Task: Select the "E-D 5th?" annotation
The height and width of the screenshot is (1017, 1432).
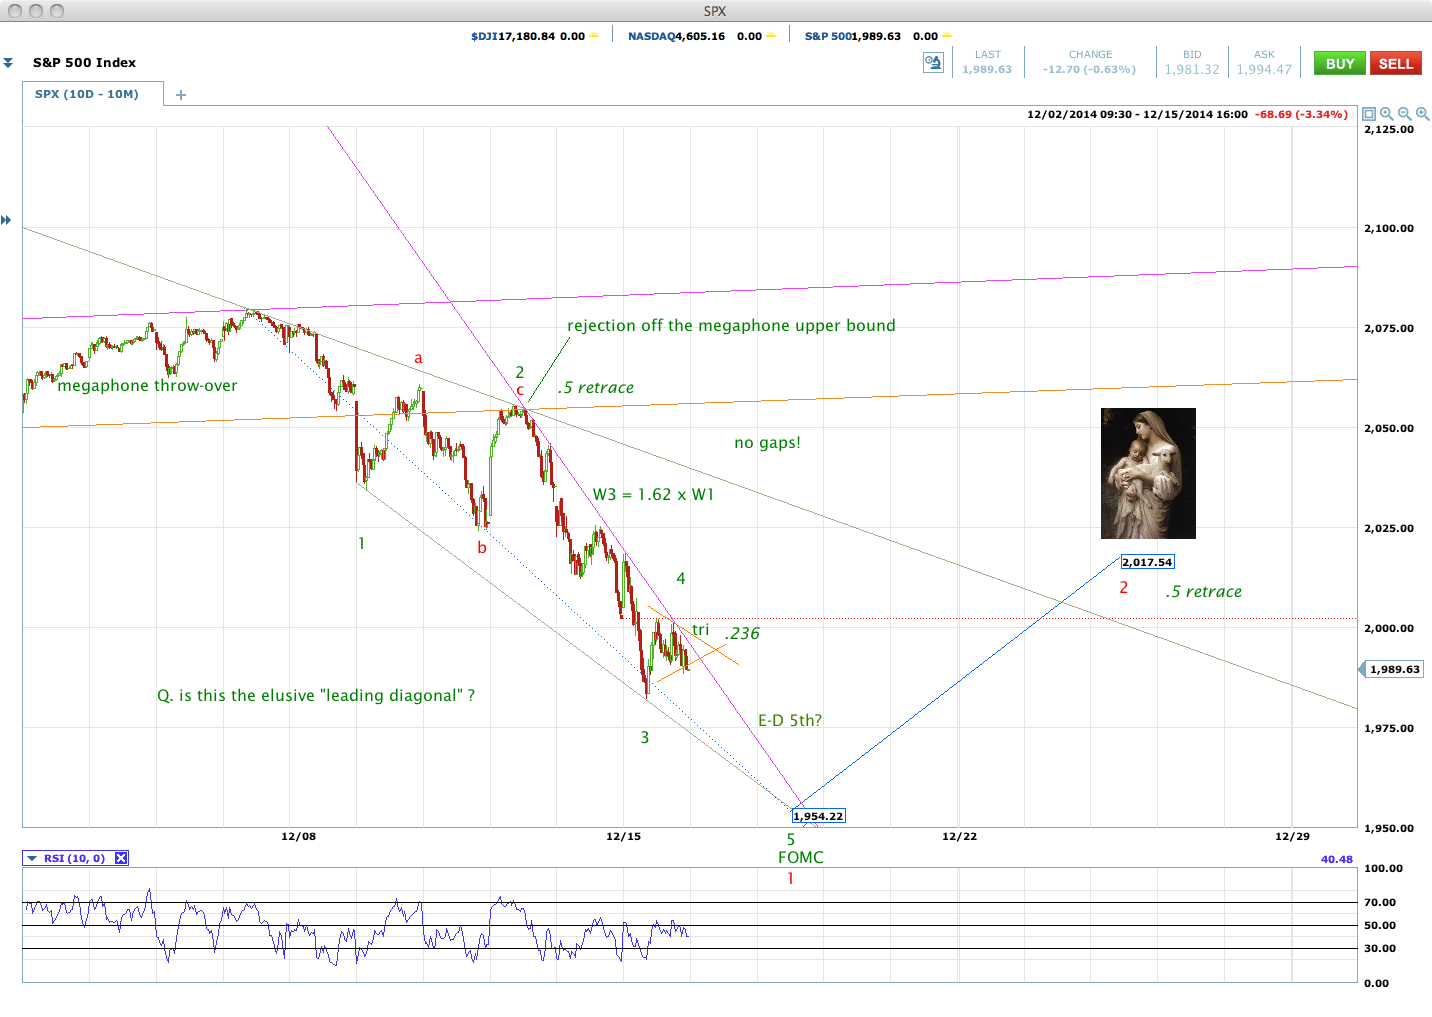Action: [x=790, y=721]
